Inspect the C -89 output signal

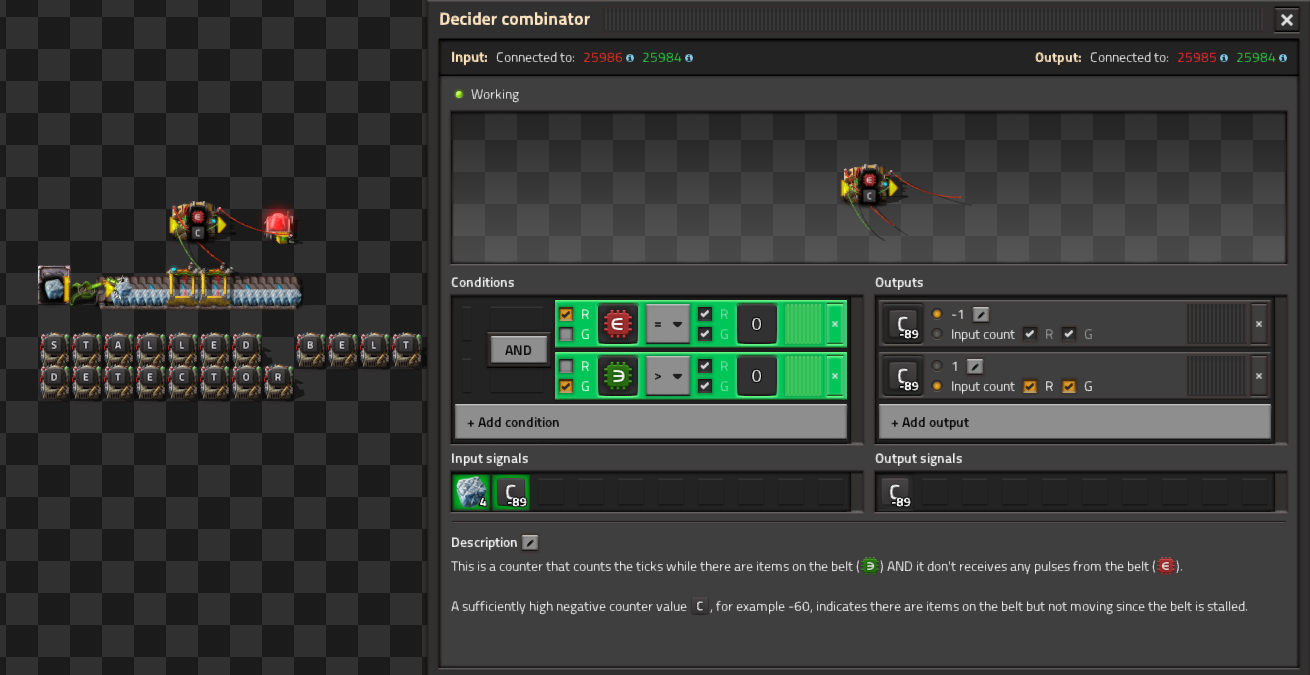[x=895, y=492]
